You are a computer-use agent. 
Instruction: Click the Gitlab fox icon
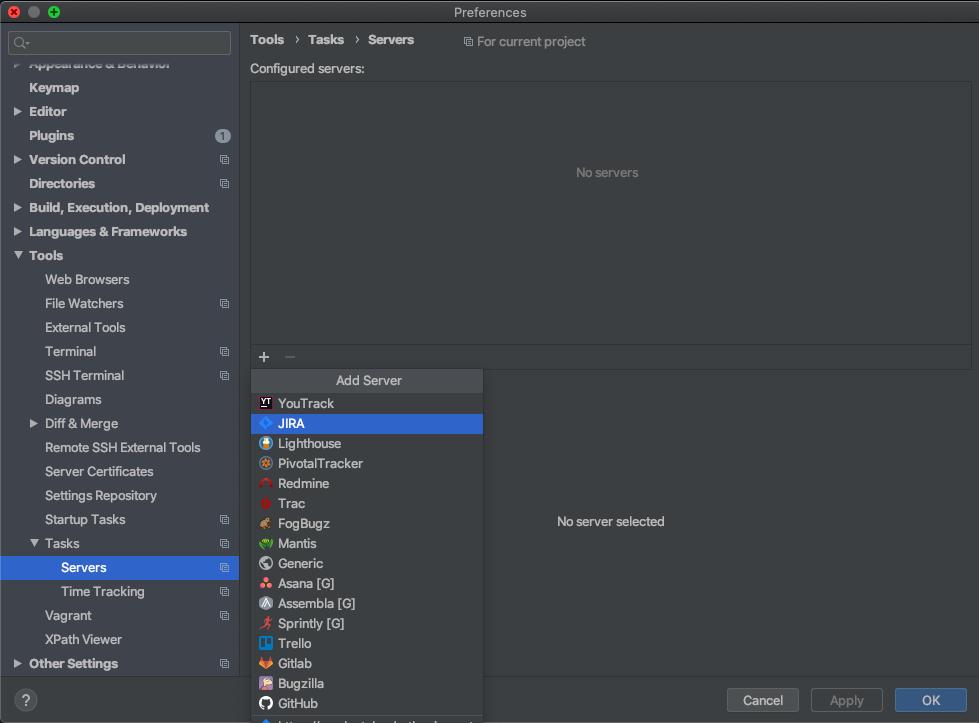266,663
